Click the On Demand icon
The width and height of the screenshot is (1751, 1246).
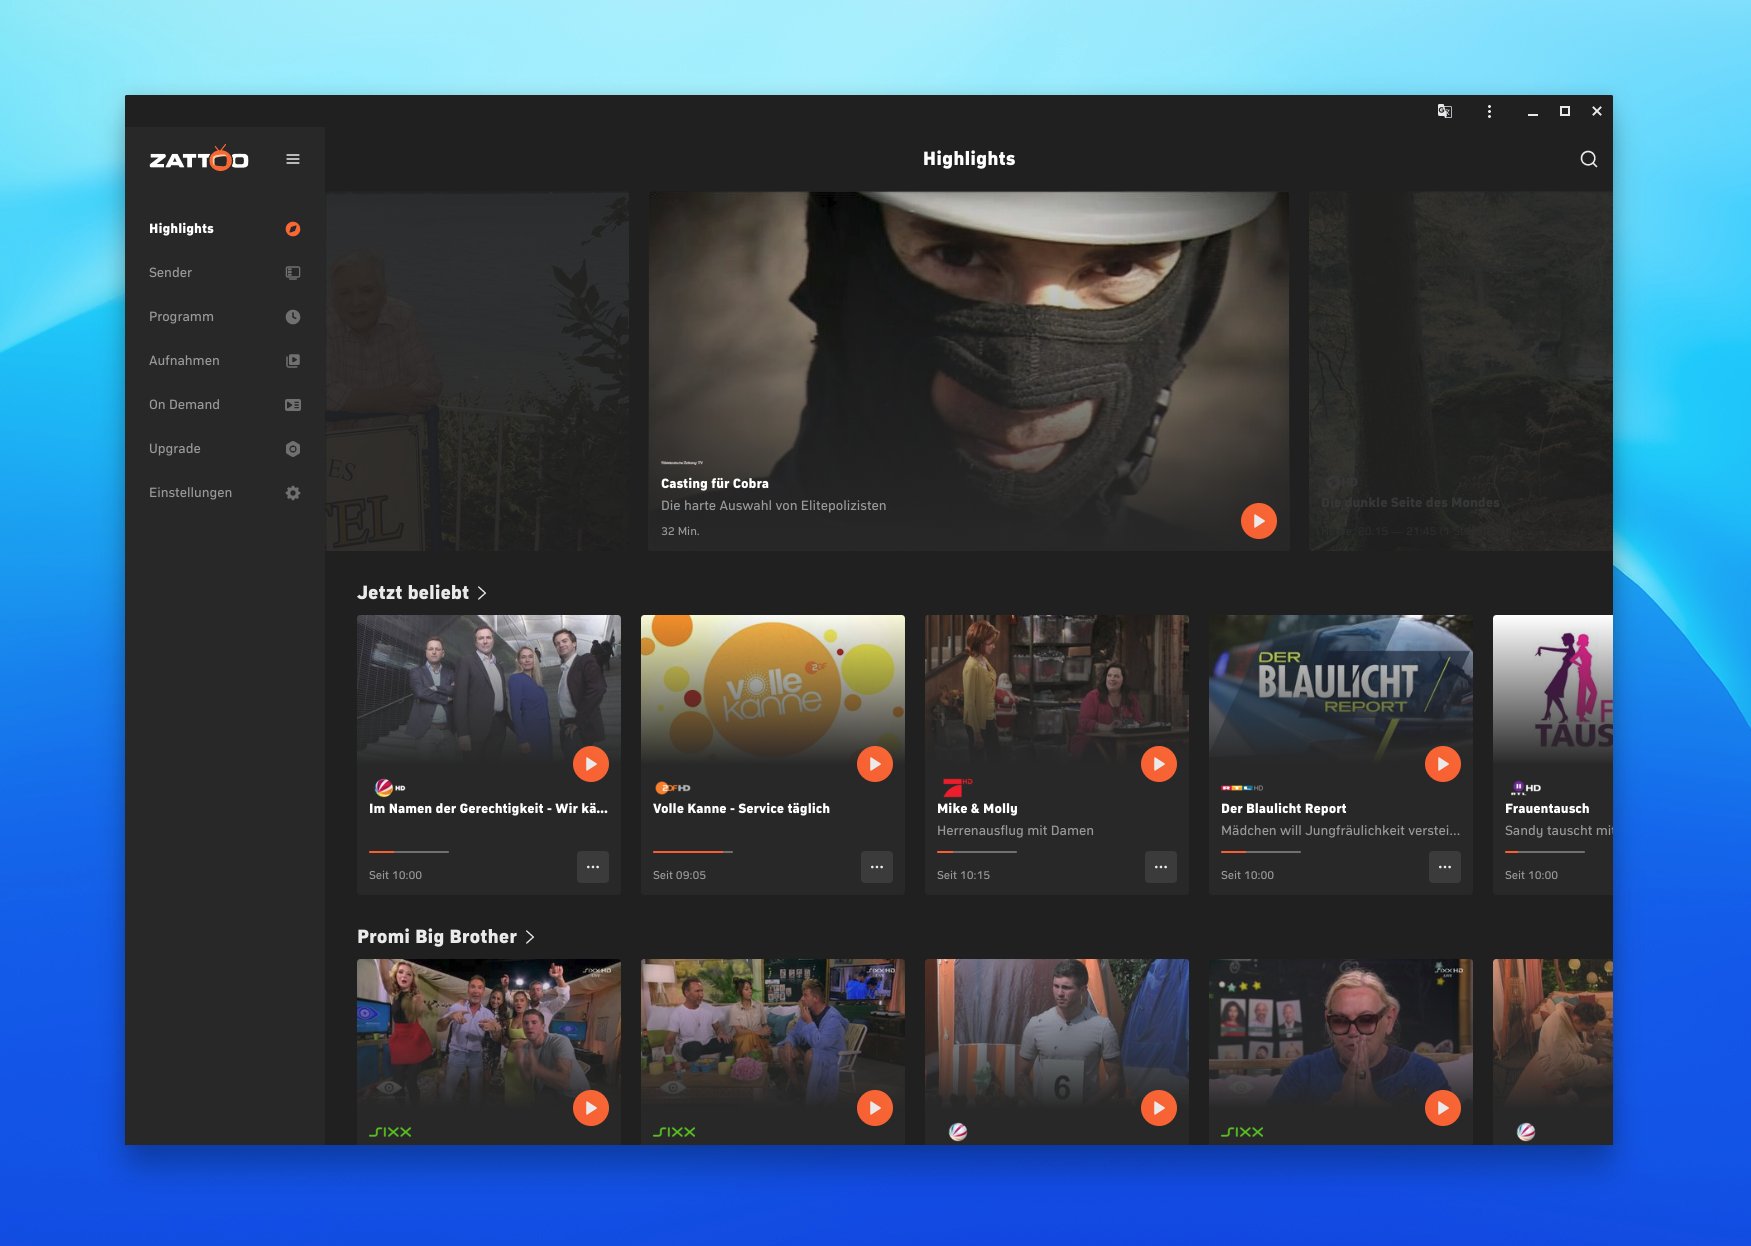(x=293, y=405)
